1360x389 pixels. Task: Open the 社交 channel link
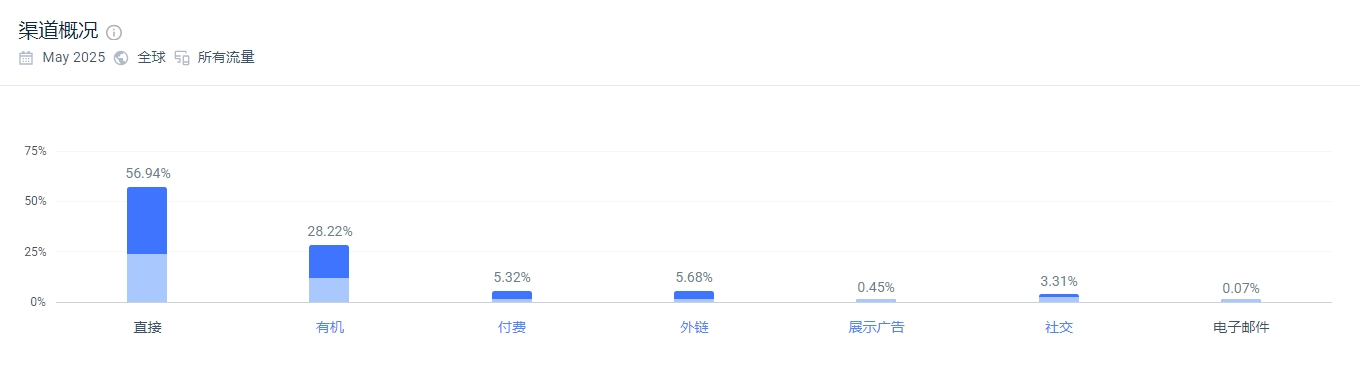click(1059, 327)
